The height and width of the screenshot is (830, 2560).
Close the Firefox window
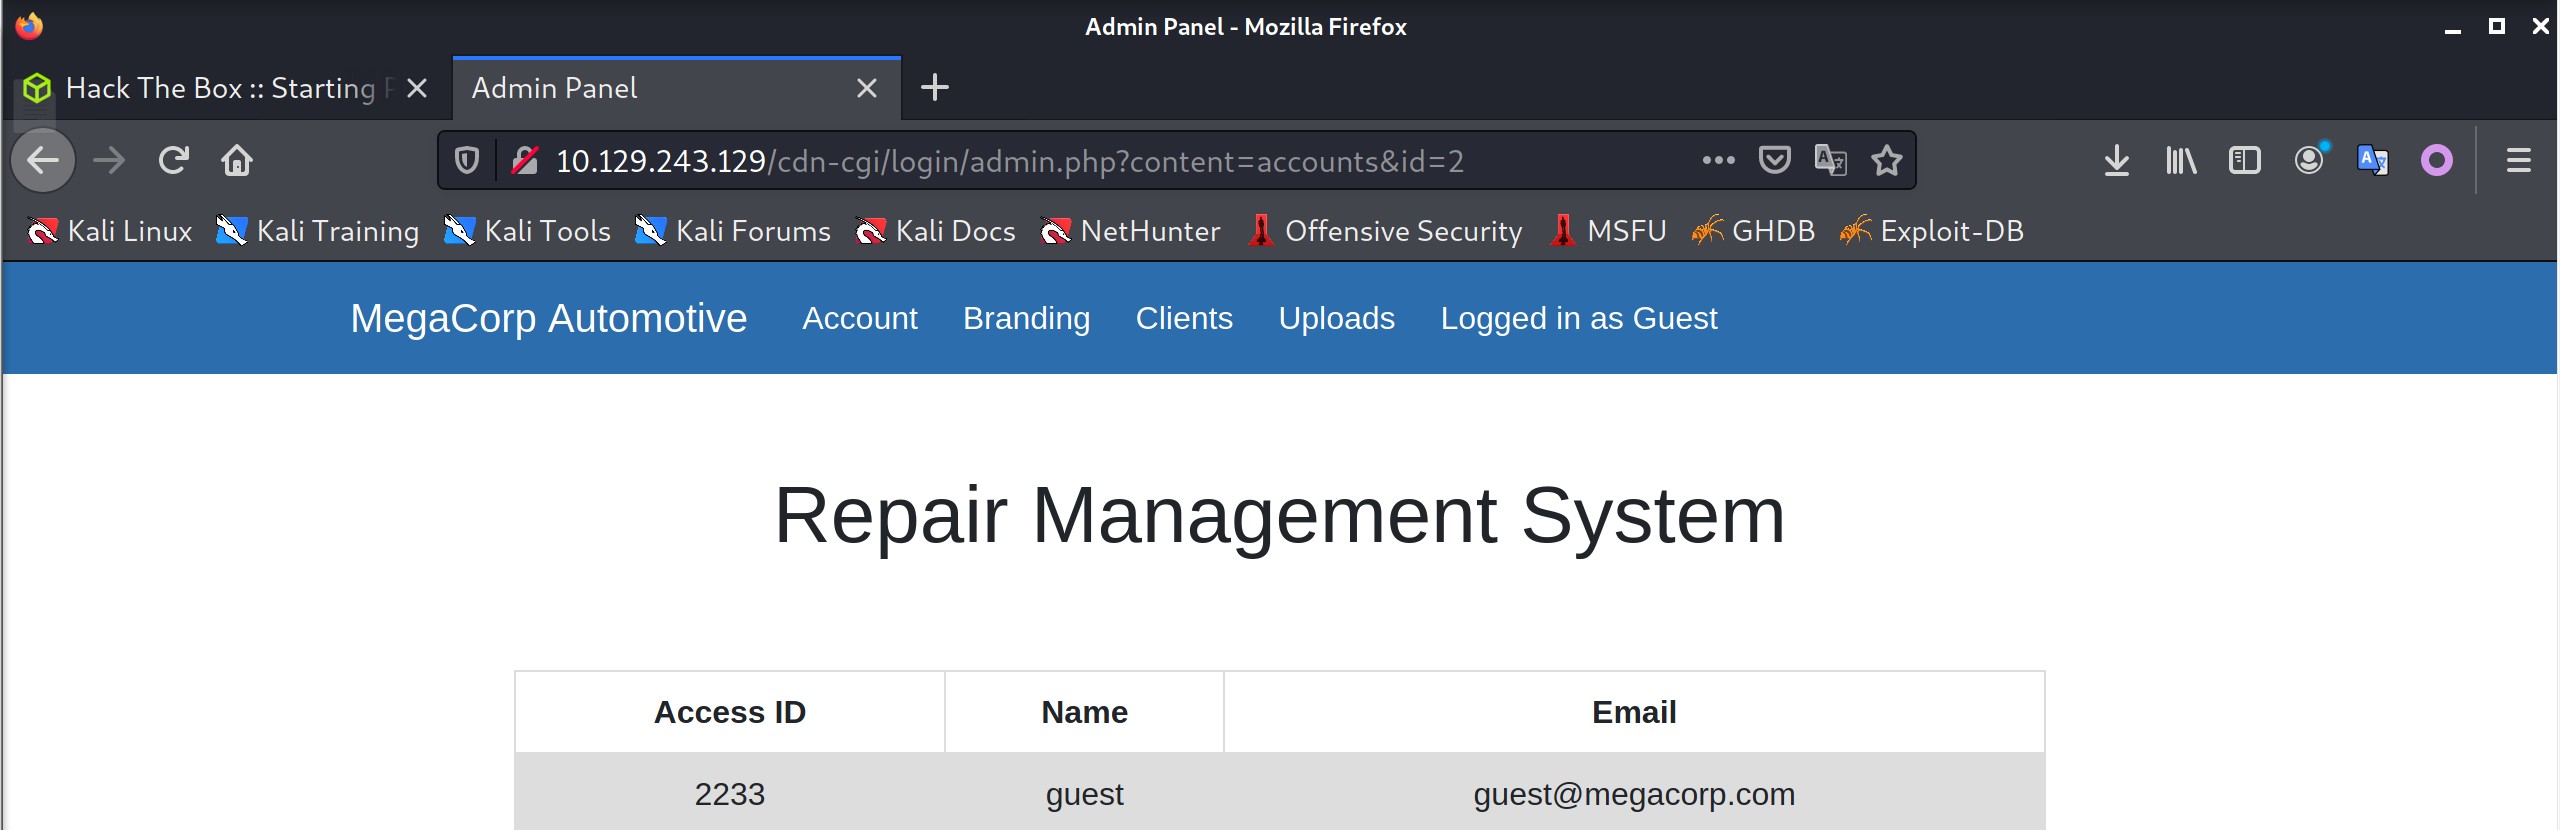tap(2541, 27)
